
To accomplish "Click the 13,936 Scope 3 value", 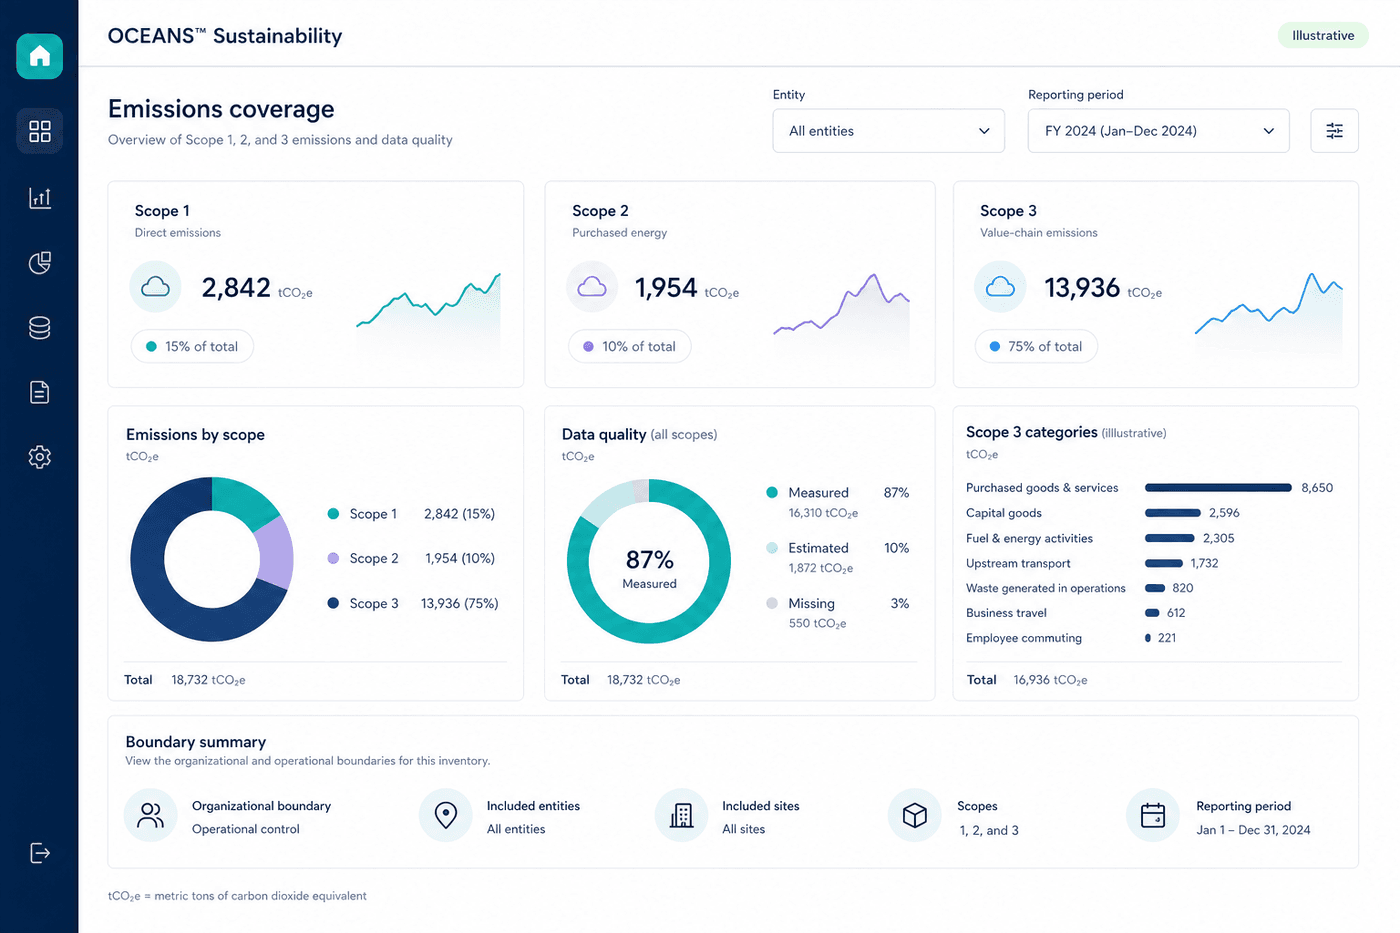I will (1082, 288).
